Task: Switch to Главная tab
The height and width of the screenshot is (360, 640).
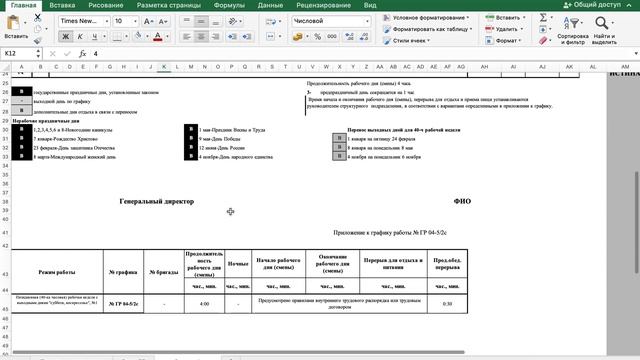Action: tap(23, 5)
